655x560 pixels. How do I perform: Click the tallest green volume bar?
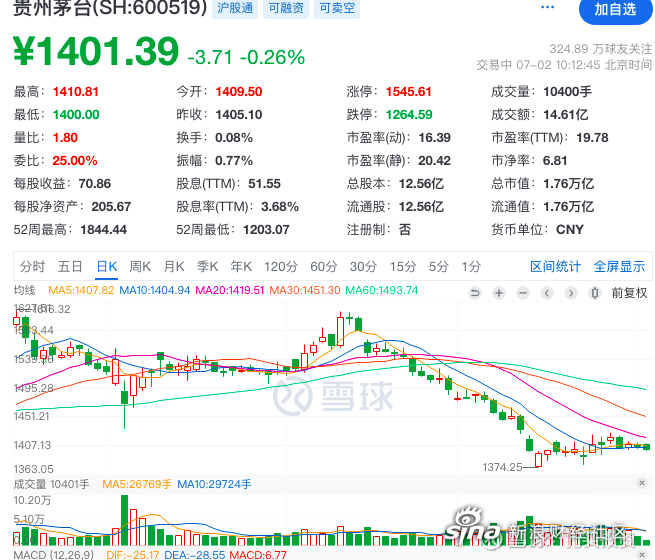[124, 520]
